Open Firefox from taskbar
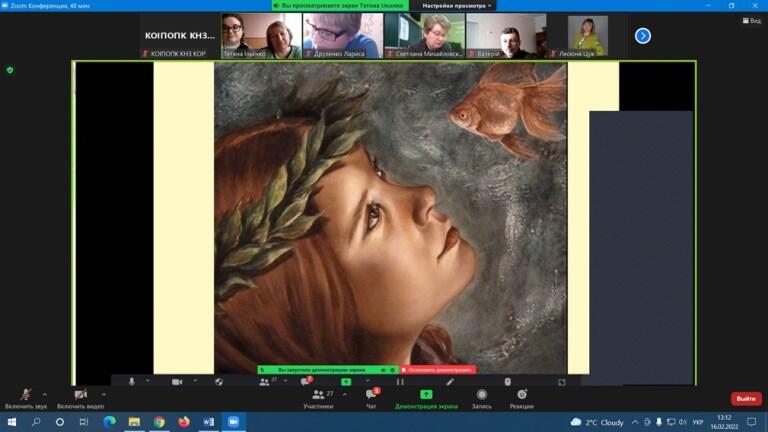The height and width of the screenshot is (432, 768). tap(184, 422)
